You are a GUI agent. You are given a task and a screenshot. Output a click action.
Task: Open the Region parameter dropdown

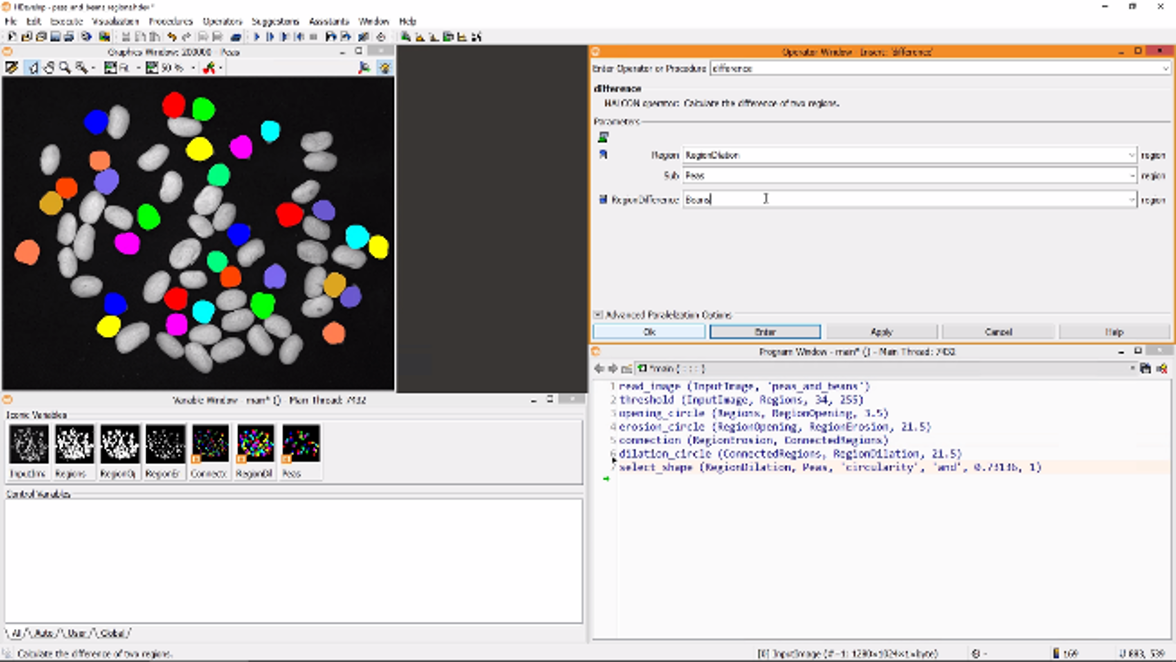coord(1131,155)
